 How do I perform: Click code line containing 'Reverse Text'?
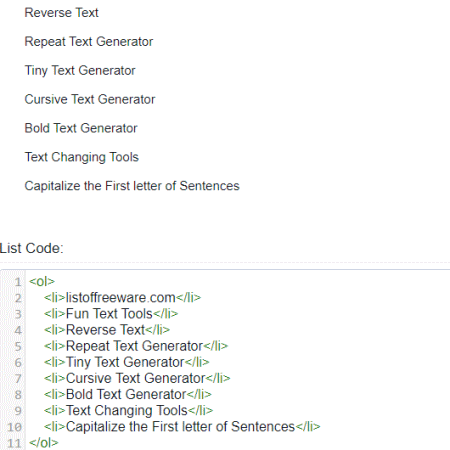(107, 330)
